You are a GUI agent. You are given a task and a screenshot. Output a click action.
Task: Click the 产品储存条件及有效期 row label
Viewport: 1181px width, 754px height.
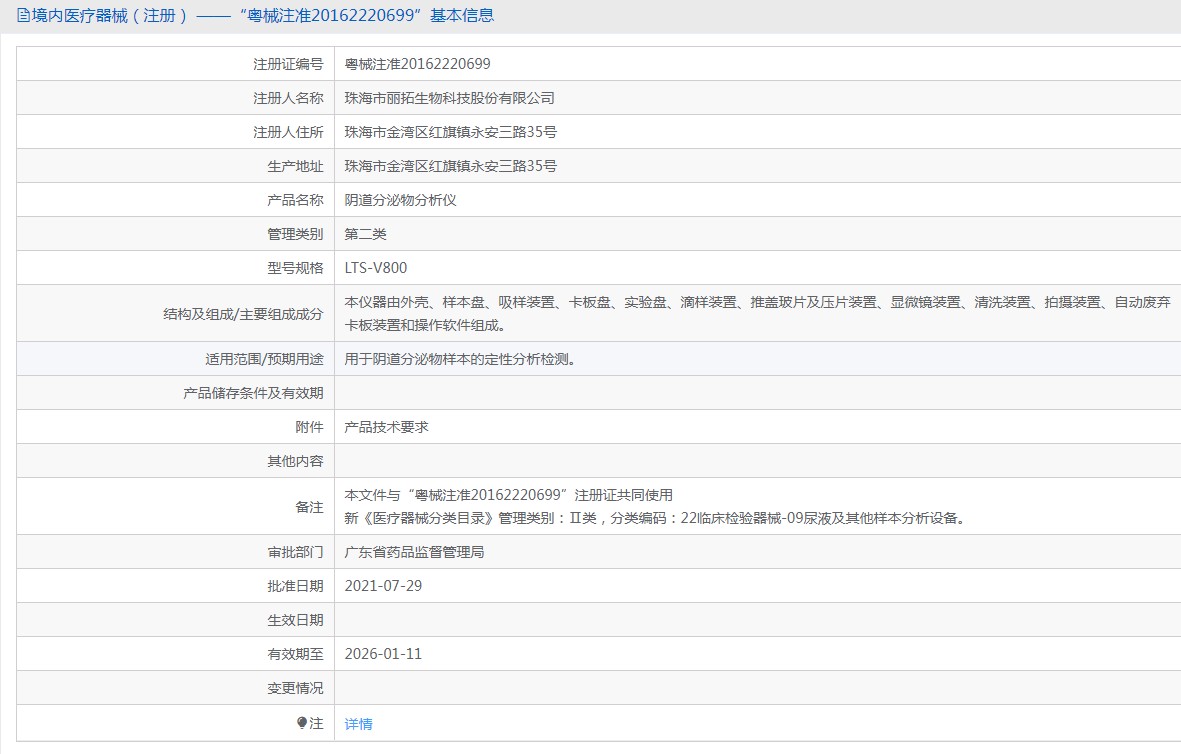[x=253, y=393]
